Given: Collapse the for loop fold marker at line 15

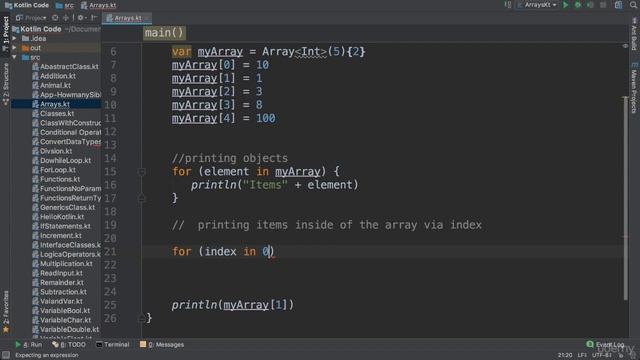Looking at the screenshot, I should point(141,172).
